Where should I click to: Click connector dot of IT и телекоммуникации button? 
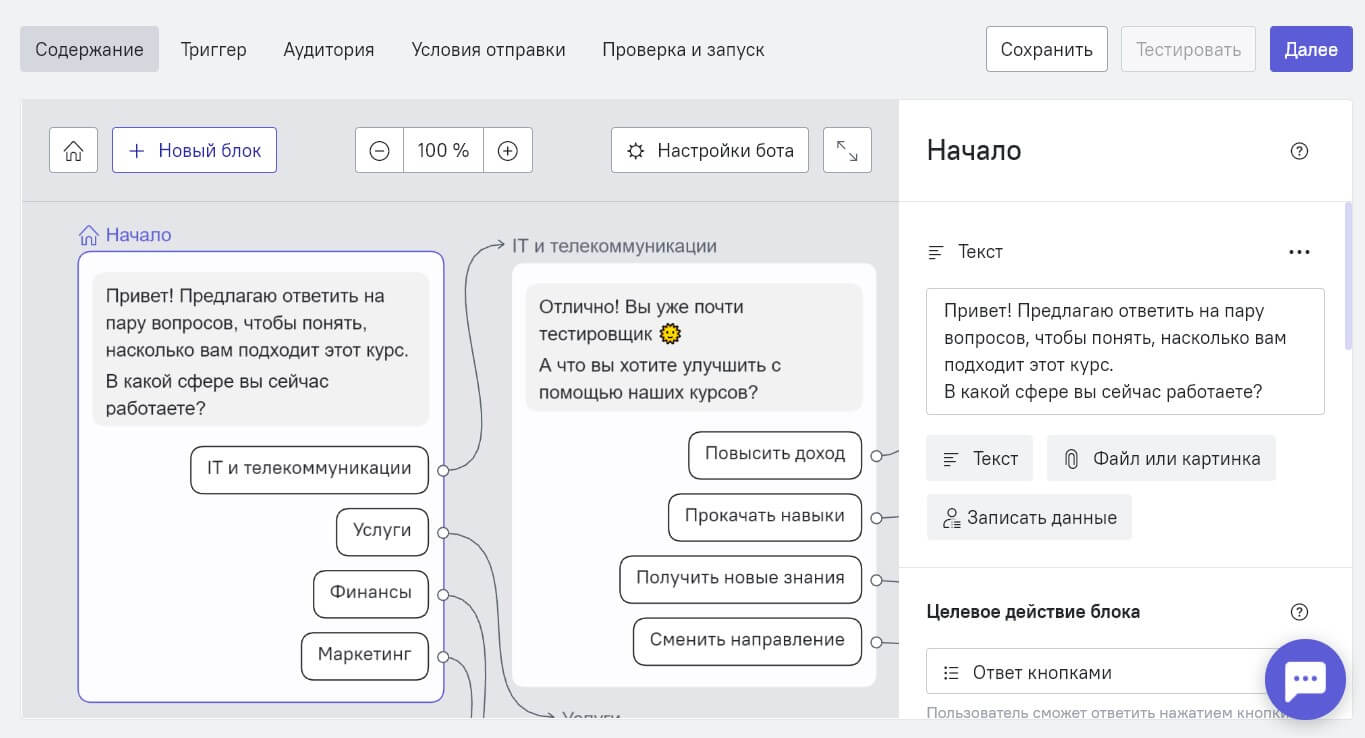click(443, 470)
